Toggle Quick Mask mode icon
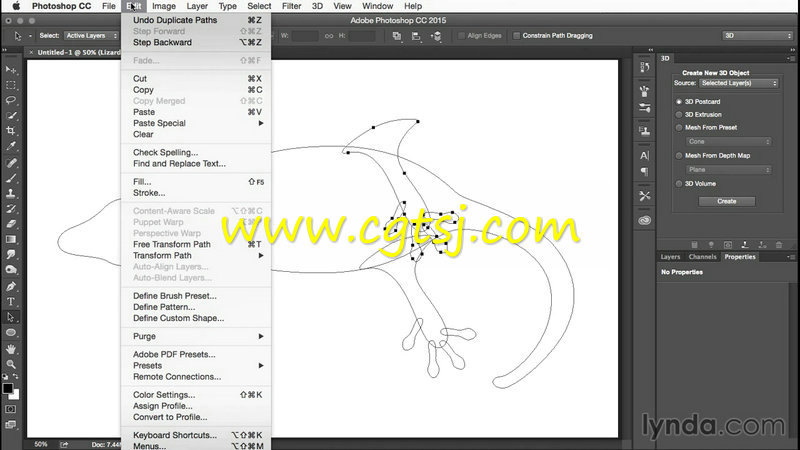 tap(11, 409)
